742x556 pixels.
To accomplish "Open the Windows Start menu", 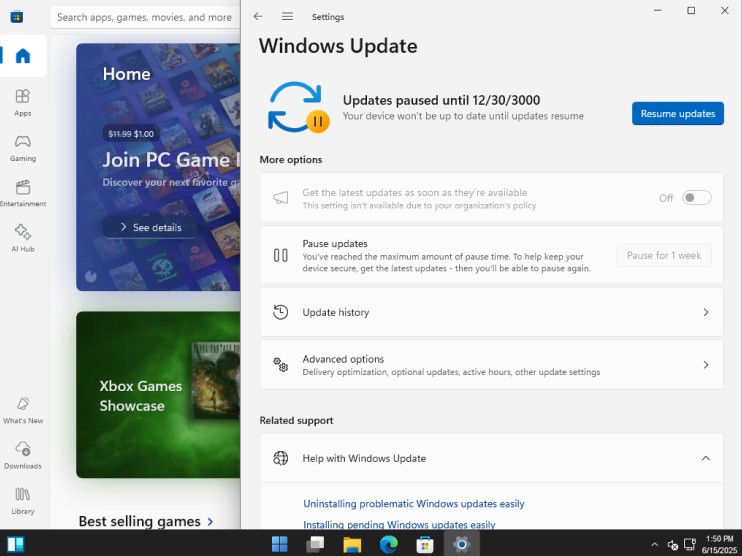I will click(280, 544).
